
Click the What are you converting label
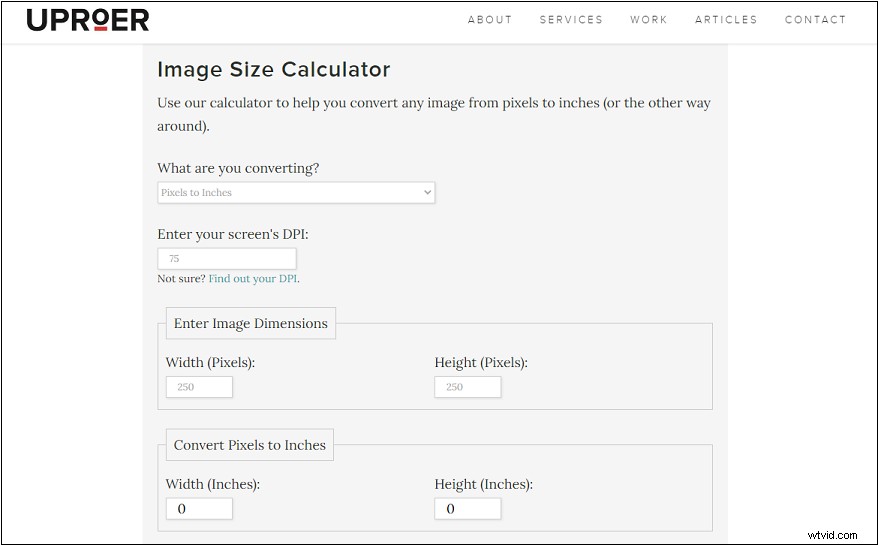point(238,168)
